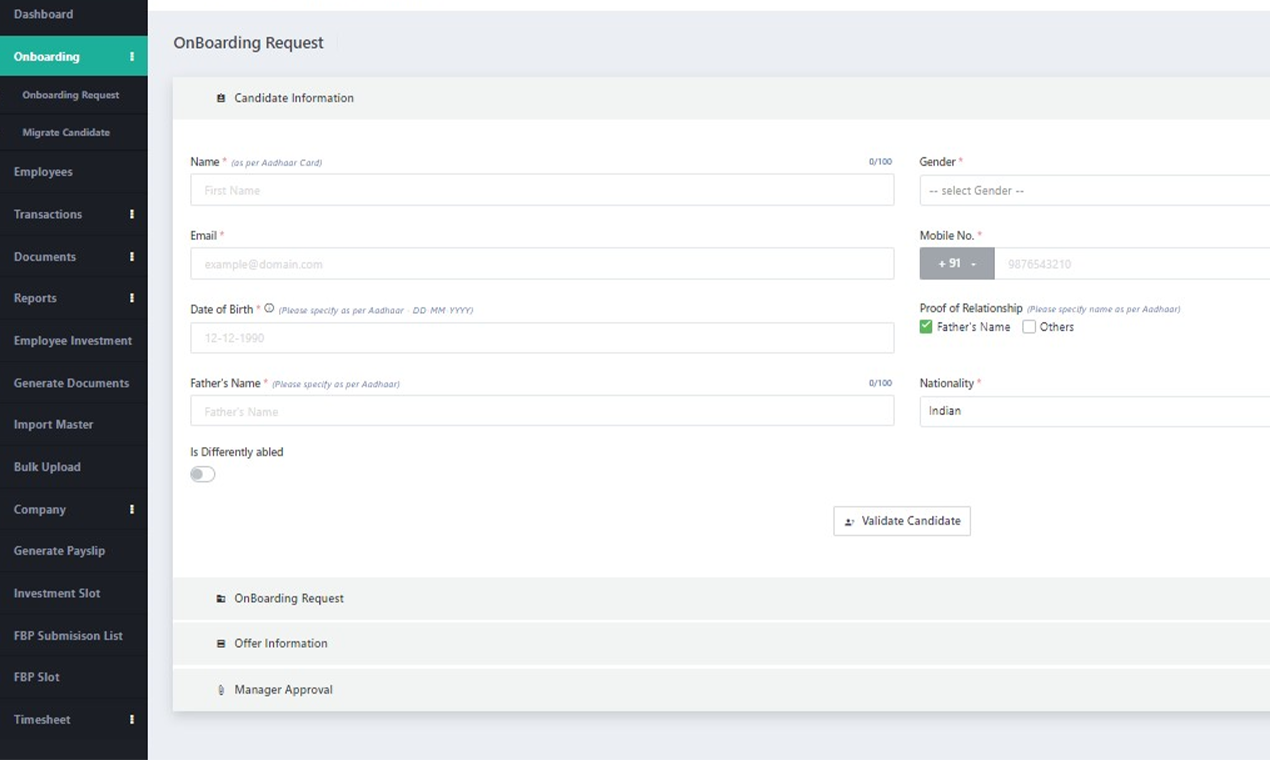Click the Email input field
The image size is (1270, 760).
click(x=542, y=264)
